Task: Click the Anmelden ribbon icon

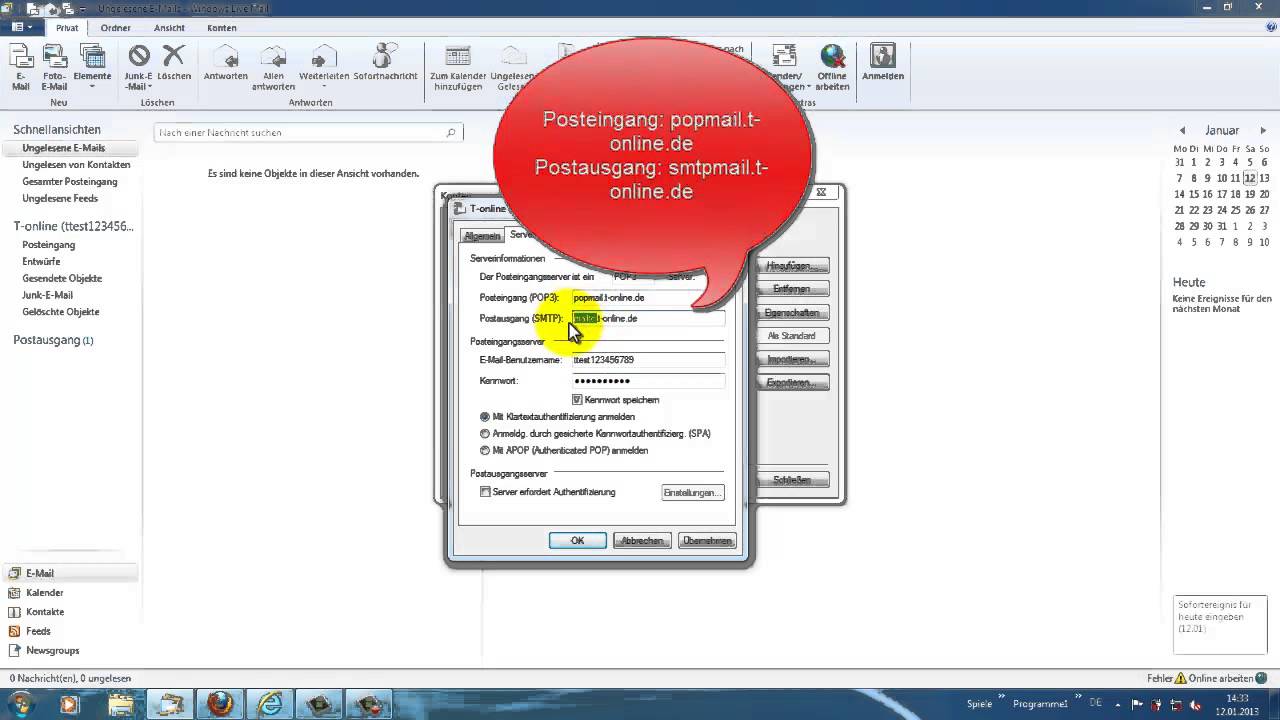Action: [883, 63]
